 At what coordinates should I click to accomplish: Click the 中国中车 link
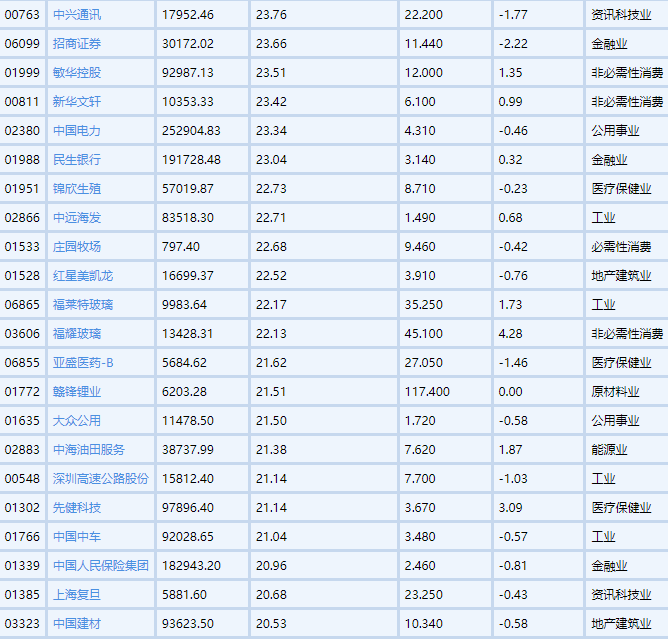(x=77, y=536)
